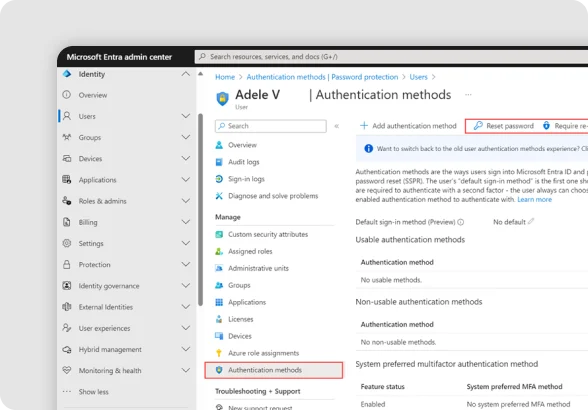Image resolution: width=588 pixels, height=410 pixels.
Task: Click the info icon beside Default sign-in method
Action: click(x=461, y=222)
